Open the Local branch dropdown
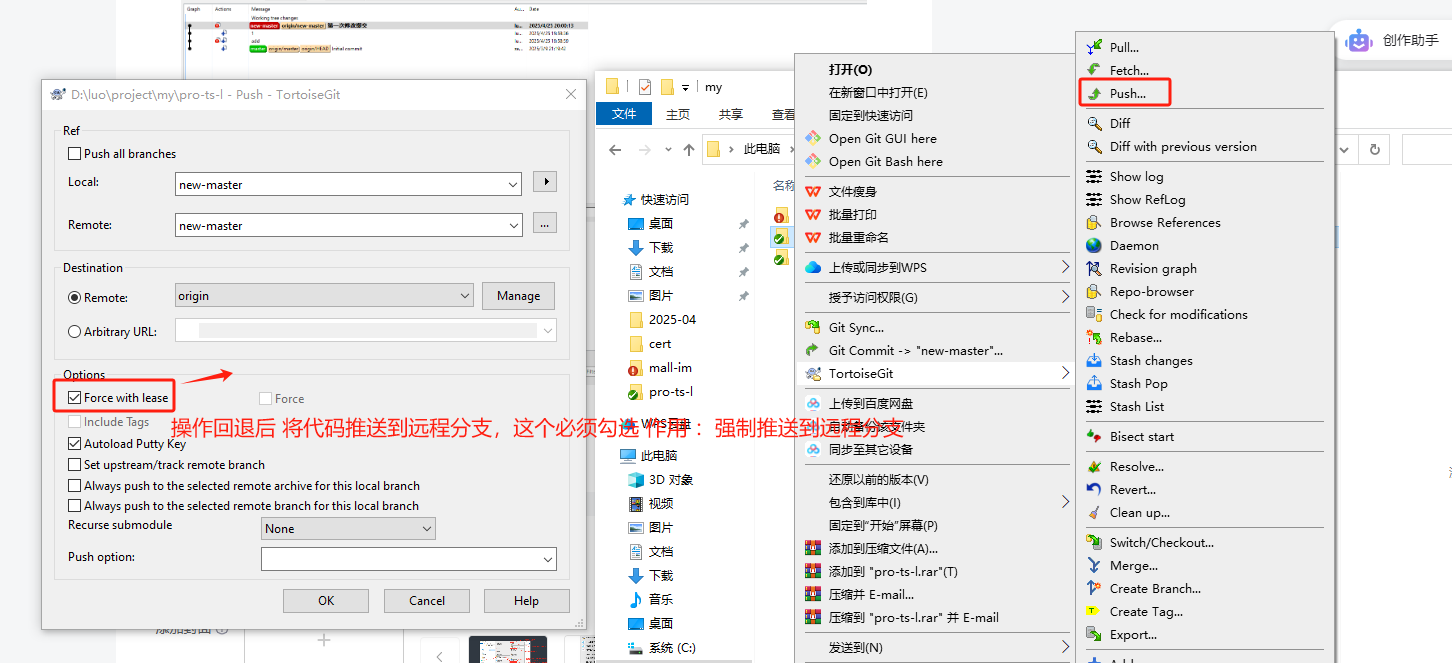 513,185
